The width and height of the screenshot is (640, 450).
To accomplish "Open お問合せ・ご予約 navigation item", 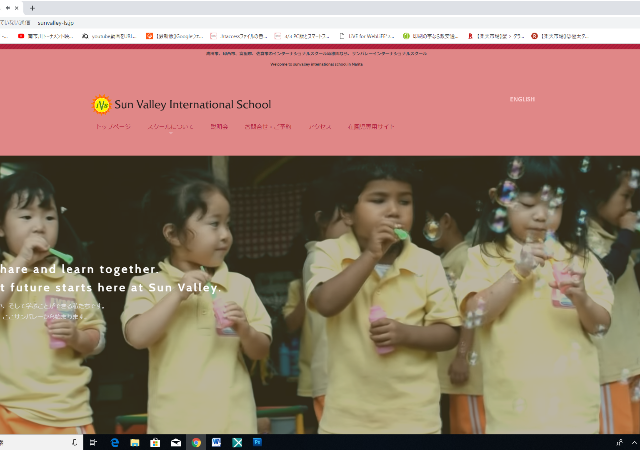I will pyautogui.click(x=268, y=127).
